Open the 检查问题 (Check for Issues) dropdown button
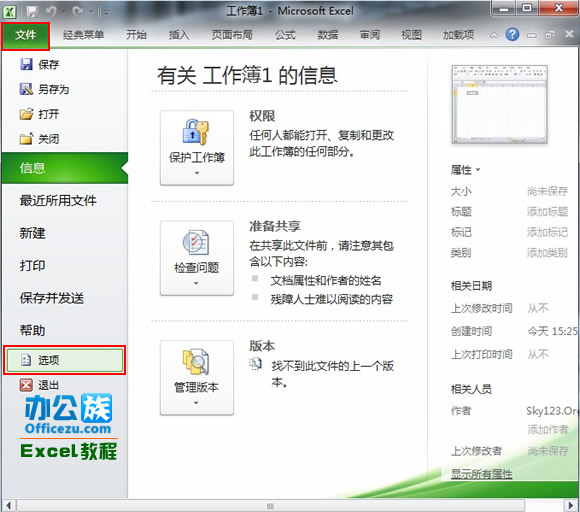The width and height of the screenshot is (580, 512). pyautogui.click(x=197, y=258)
